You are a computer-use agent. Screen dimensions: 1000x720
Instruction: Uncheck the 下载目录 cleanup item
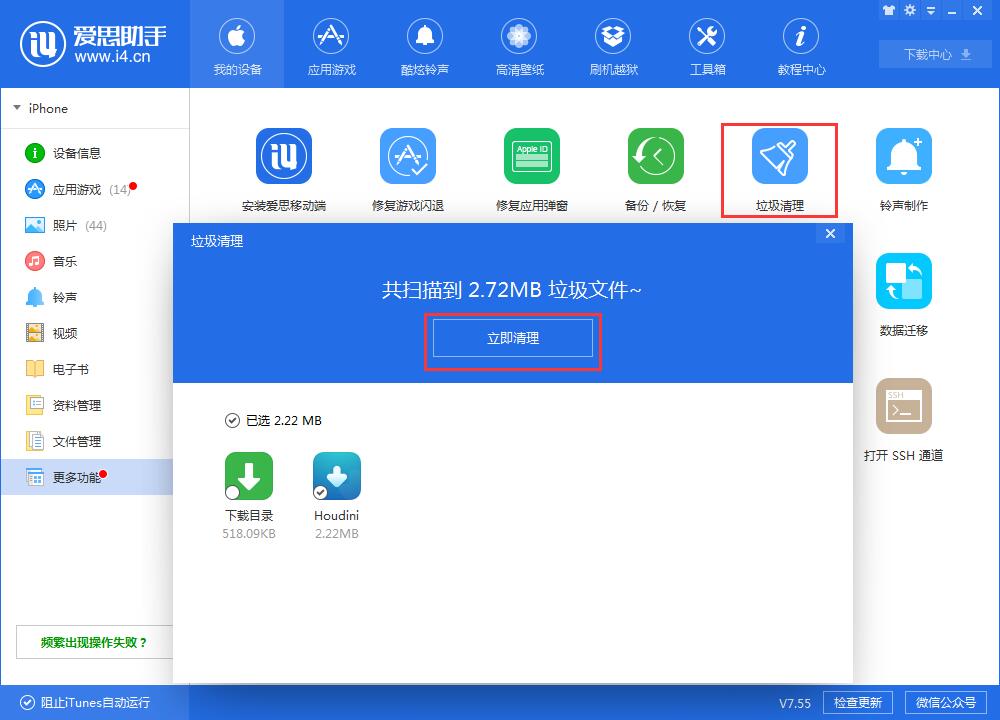click(x=231, y=490)
